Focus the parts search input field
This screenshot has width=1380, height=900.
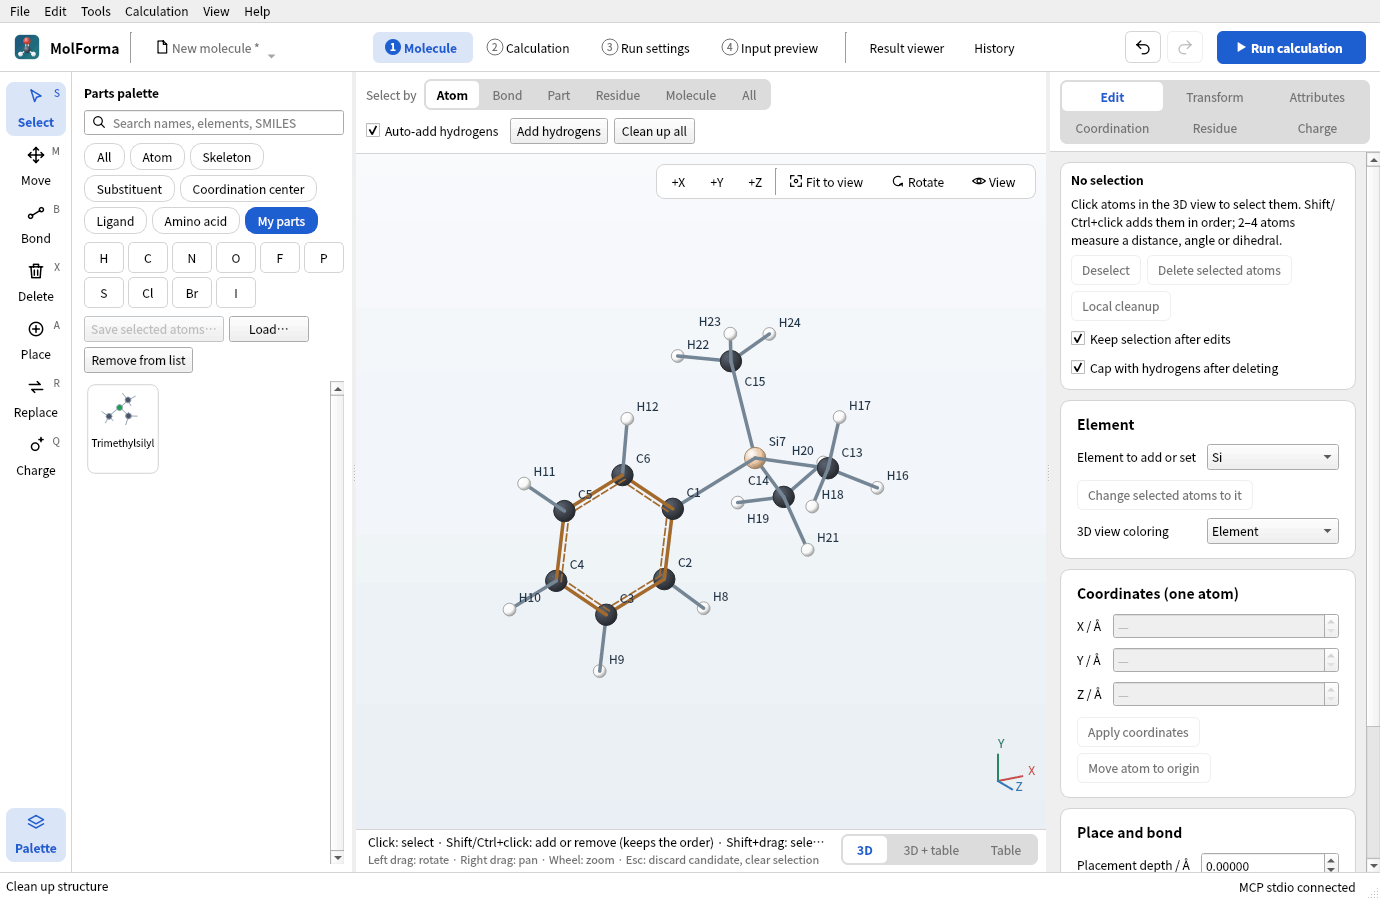tap(214, 123)
